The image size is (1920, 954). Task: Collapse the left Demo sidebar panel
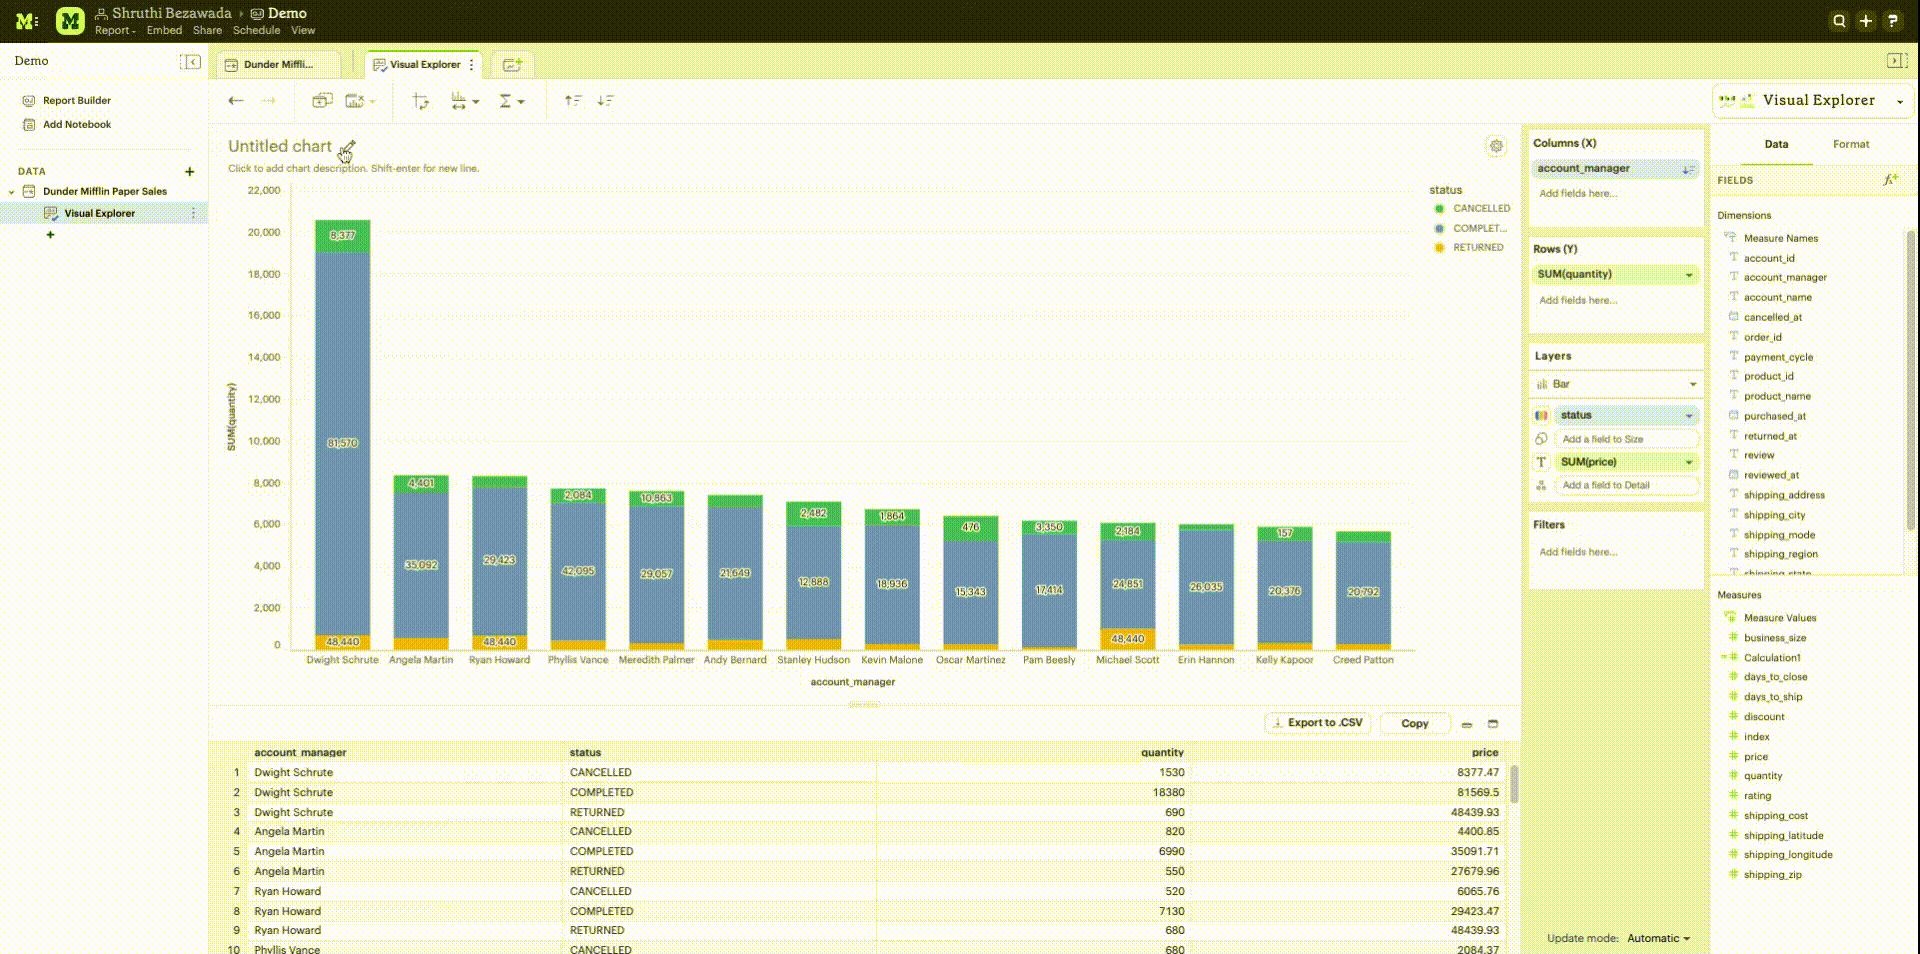coord(190,62)
